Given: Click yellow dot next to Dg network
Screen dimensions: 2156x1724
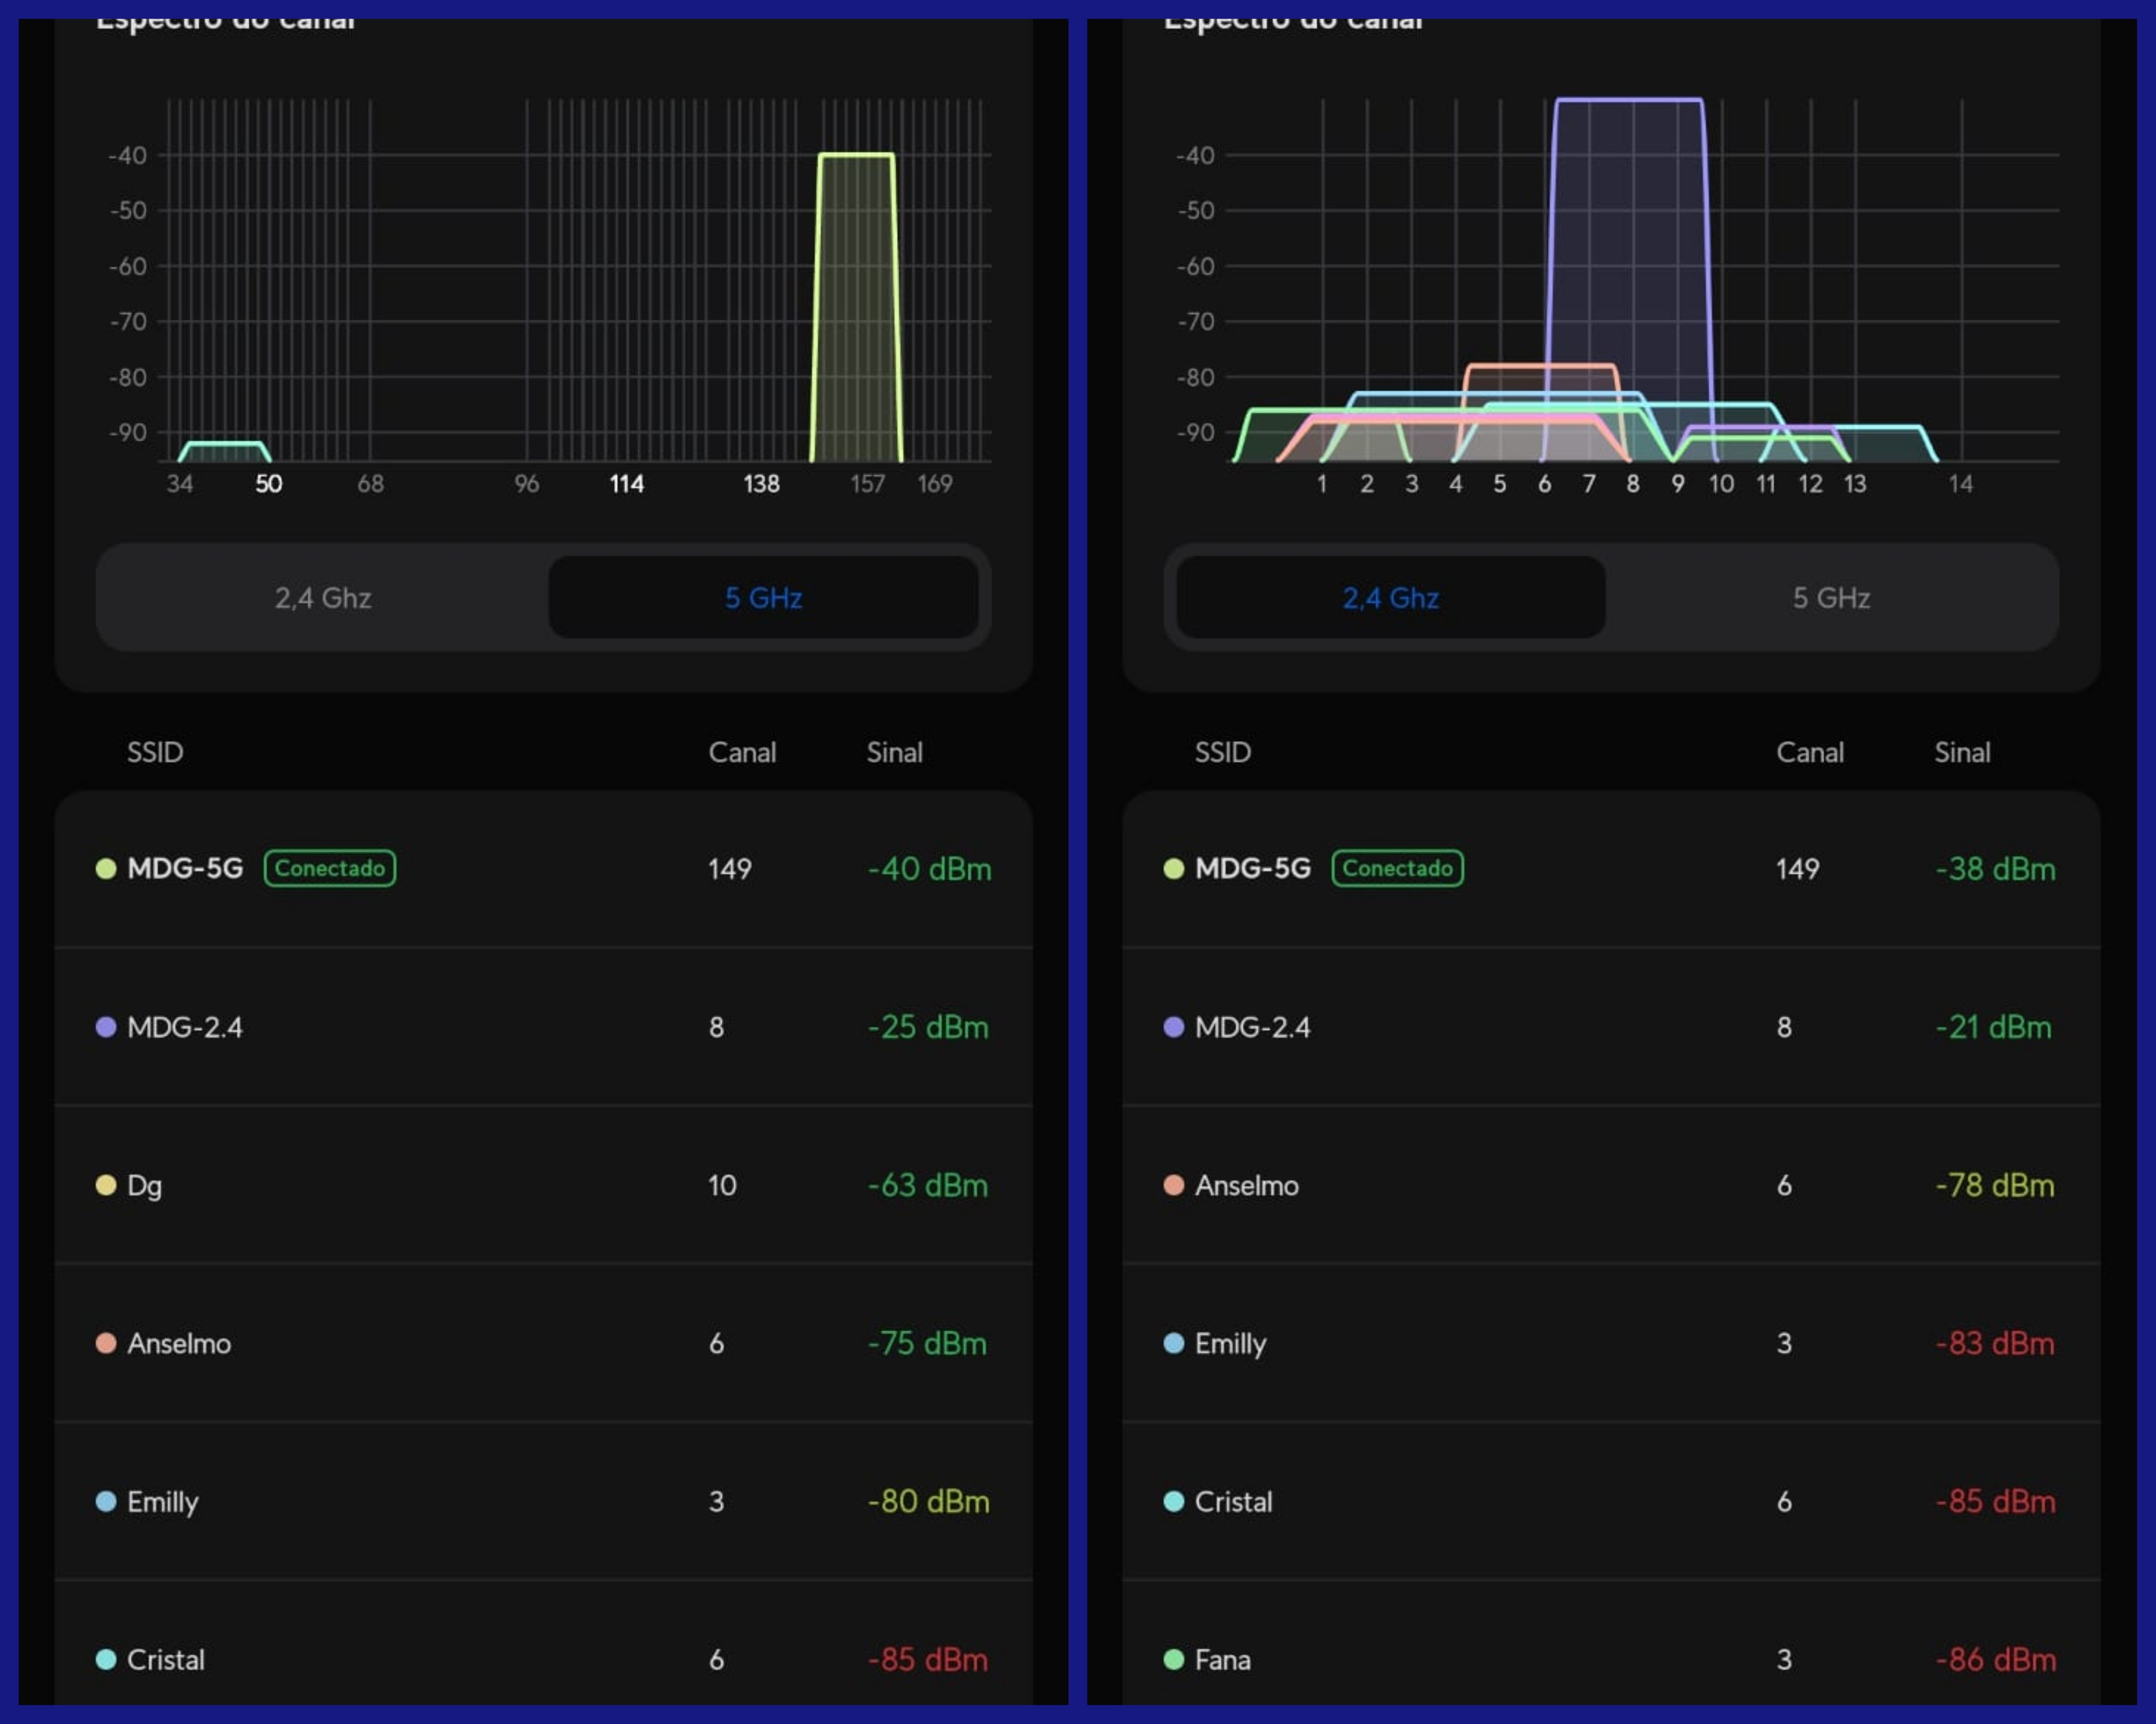Looking at the screenshot, I should click(106, 1185).
